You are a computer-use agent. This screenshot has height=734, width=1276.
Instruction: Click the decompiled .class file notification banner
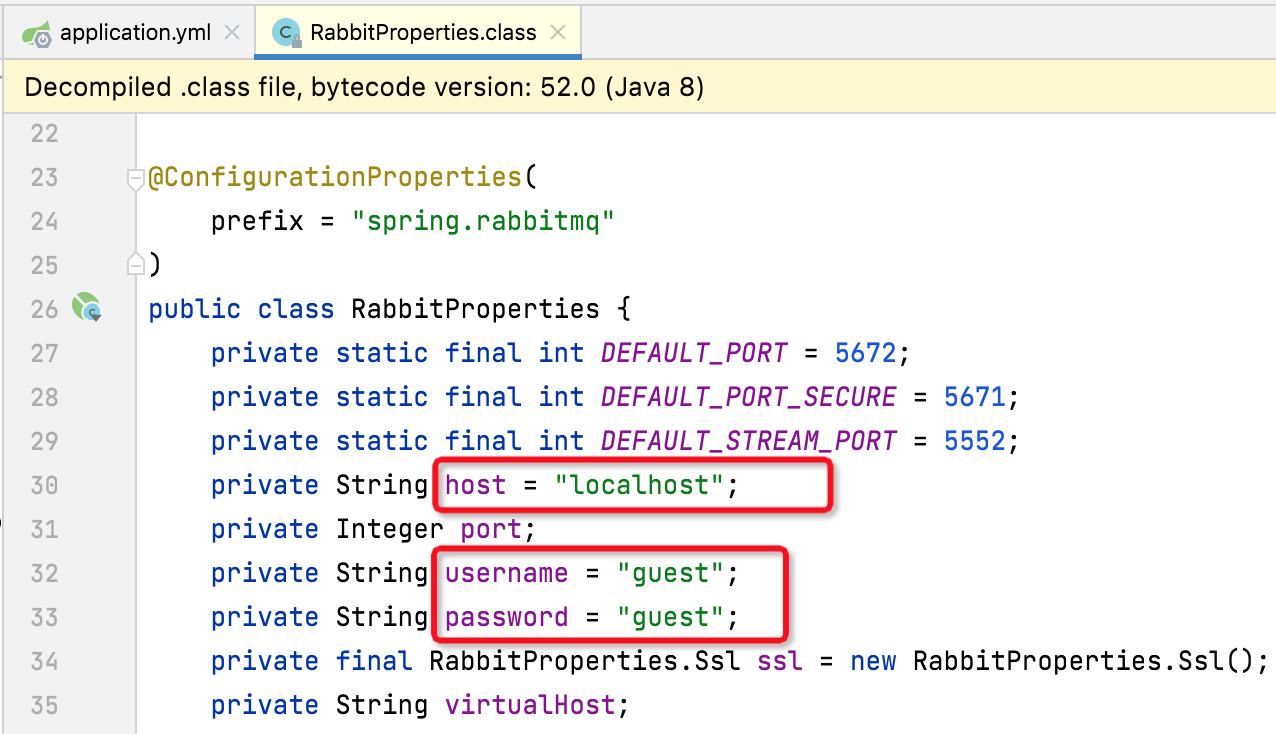(x=638, y=87)
